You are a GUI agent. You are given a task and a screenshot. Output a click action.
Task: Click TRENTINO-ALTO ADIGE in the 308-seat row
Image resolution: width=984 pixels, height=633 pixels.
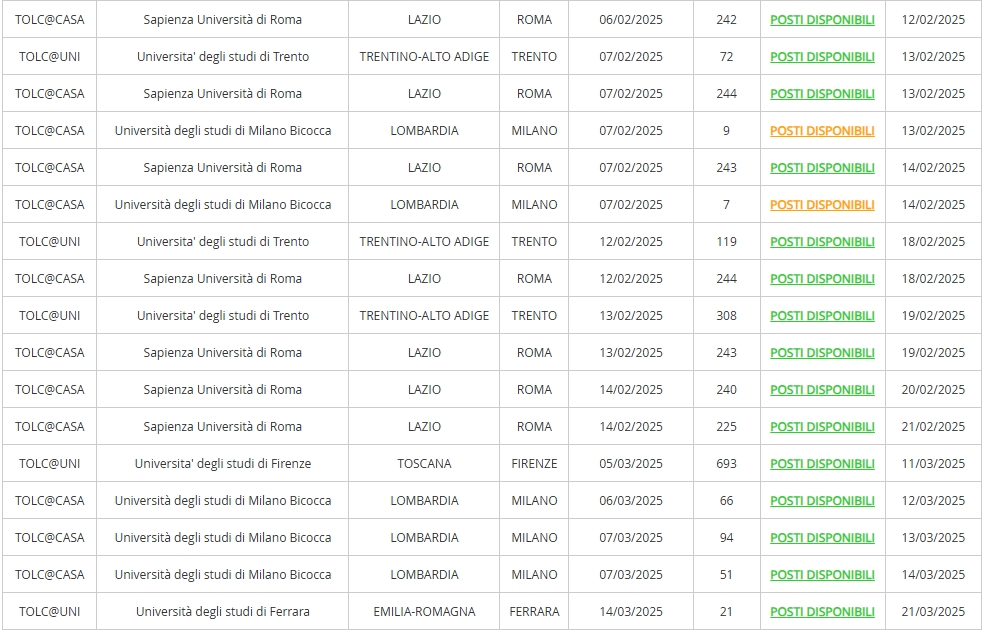(x=424, y=316)
